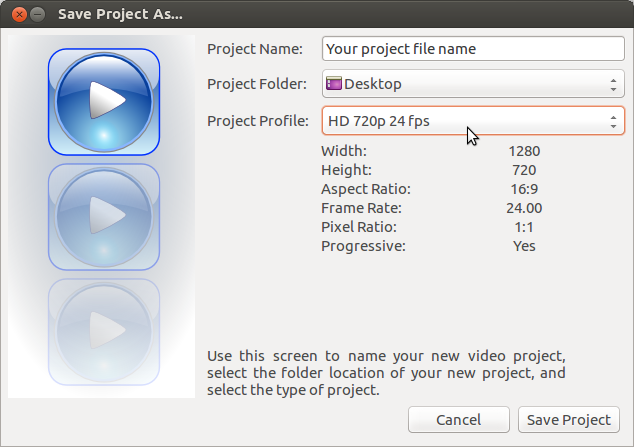Screen dimensions: 634x447
Task: Click the instruction text about naming project
Action: coord(386,373)
